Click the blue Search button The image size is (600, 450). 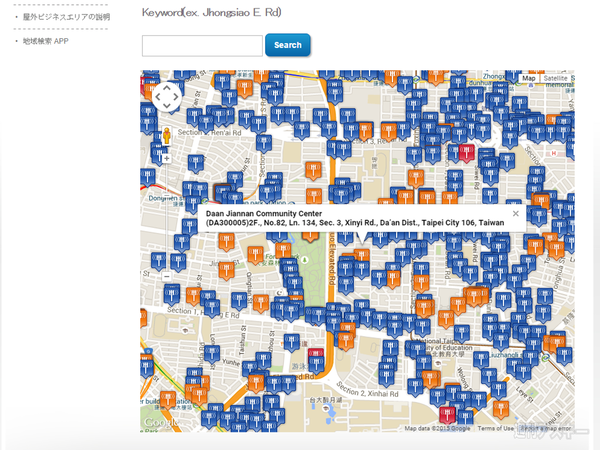pyautogui.click(x=288, y=45)
